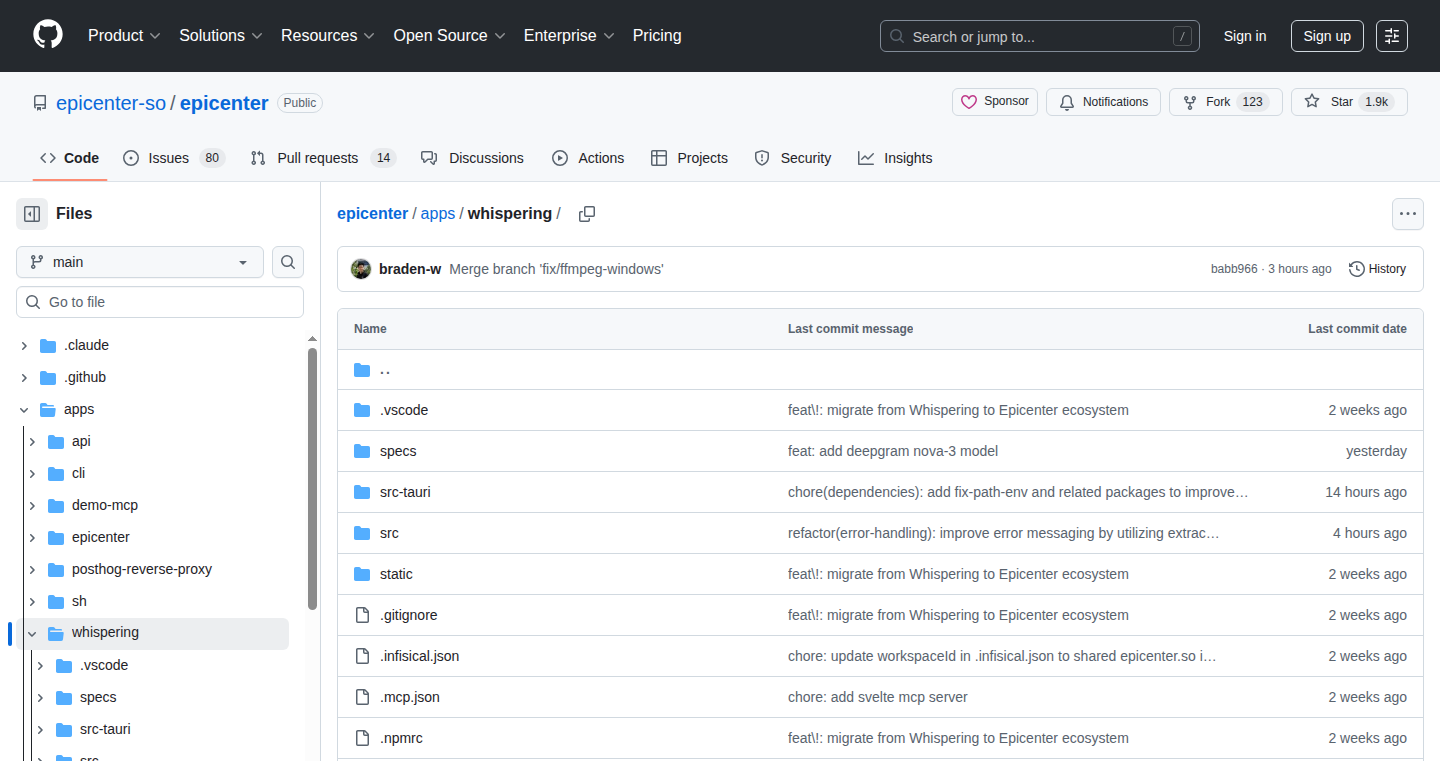Image resolution: width=1440 pixels, height=761 pixels.
Task: Open the deepgram nova-3 commit message
Action: [x=893, y=451]
